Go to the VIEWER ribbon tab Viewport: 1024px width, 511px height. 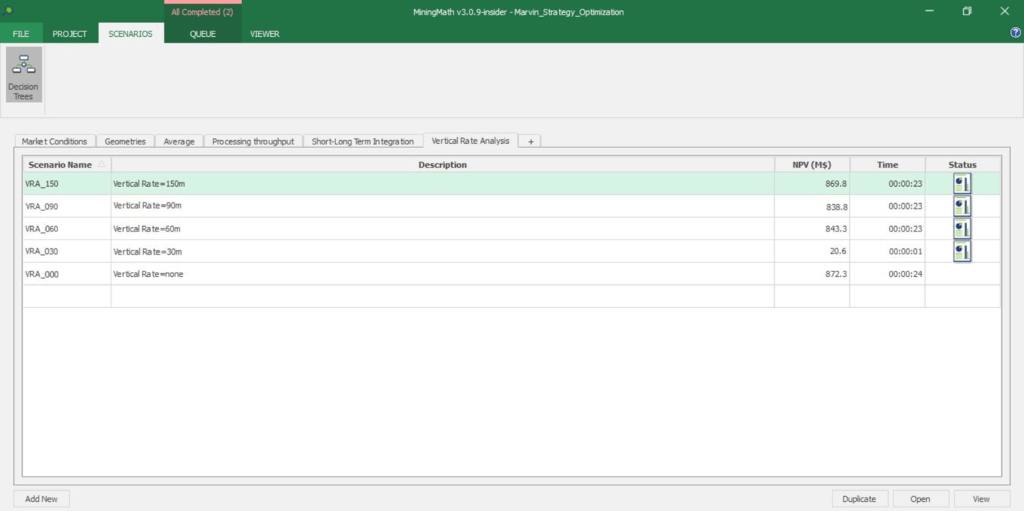click(265, 34)
